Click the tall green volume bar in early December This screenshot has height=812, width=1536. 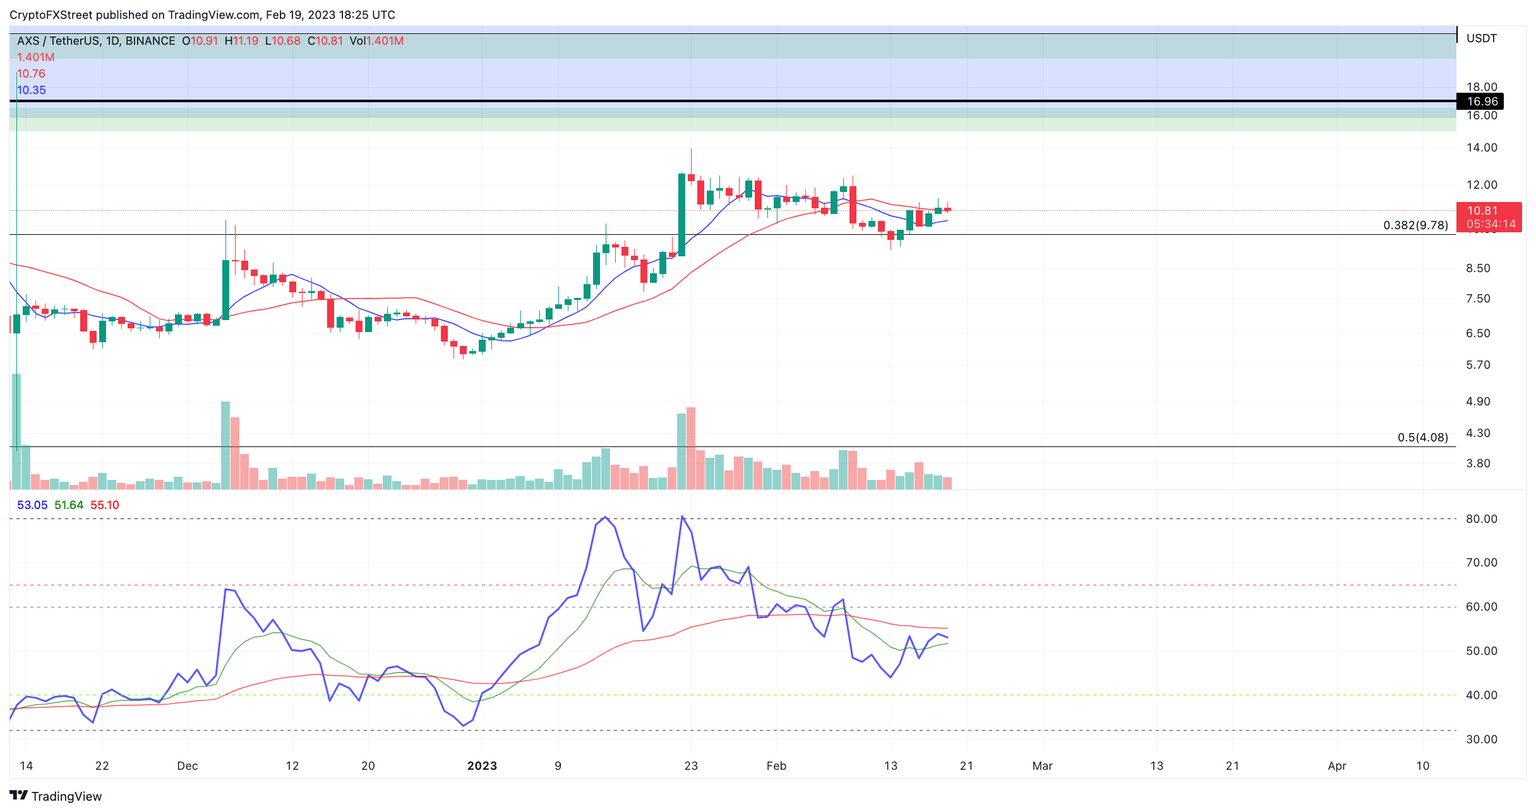click(225, 444)
